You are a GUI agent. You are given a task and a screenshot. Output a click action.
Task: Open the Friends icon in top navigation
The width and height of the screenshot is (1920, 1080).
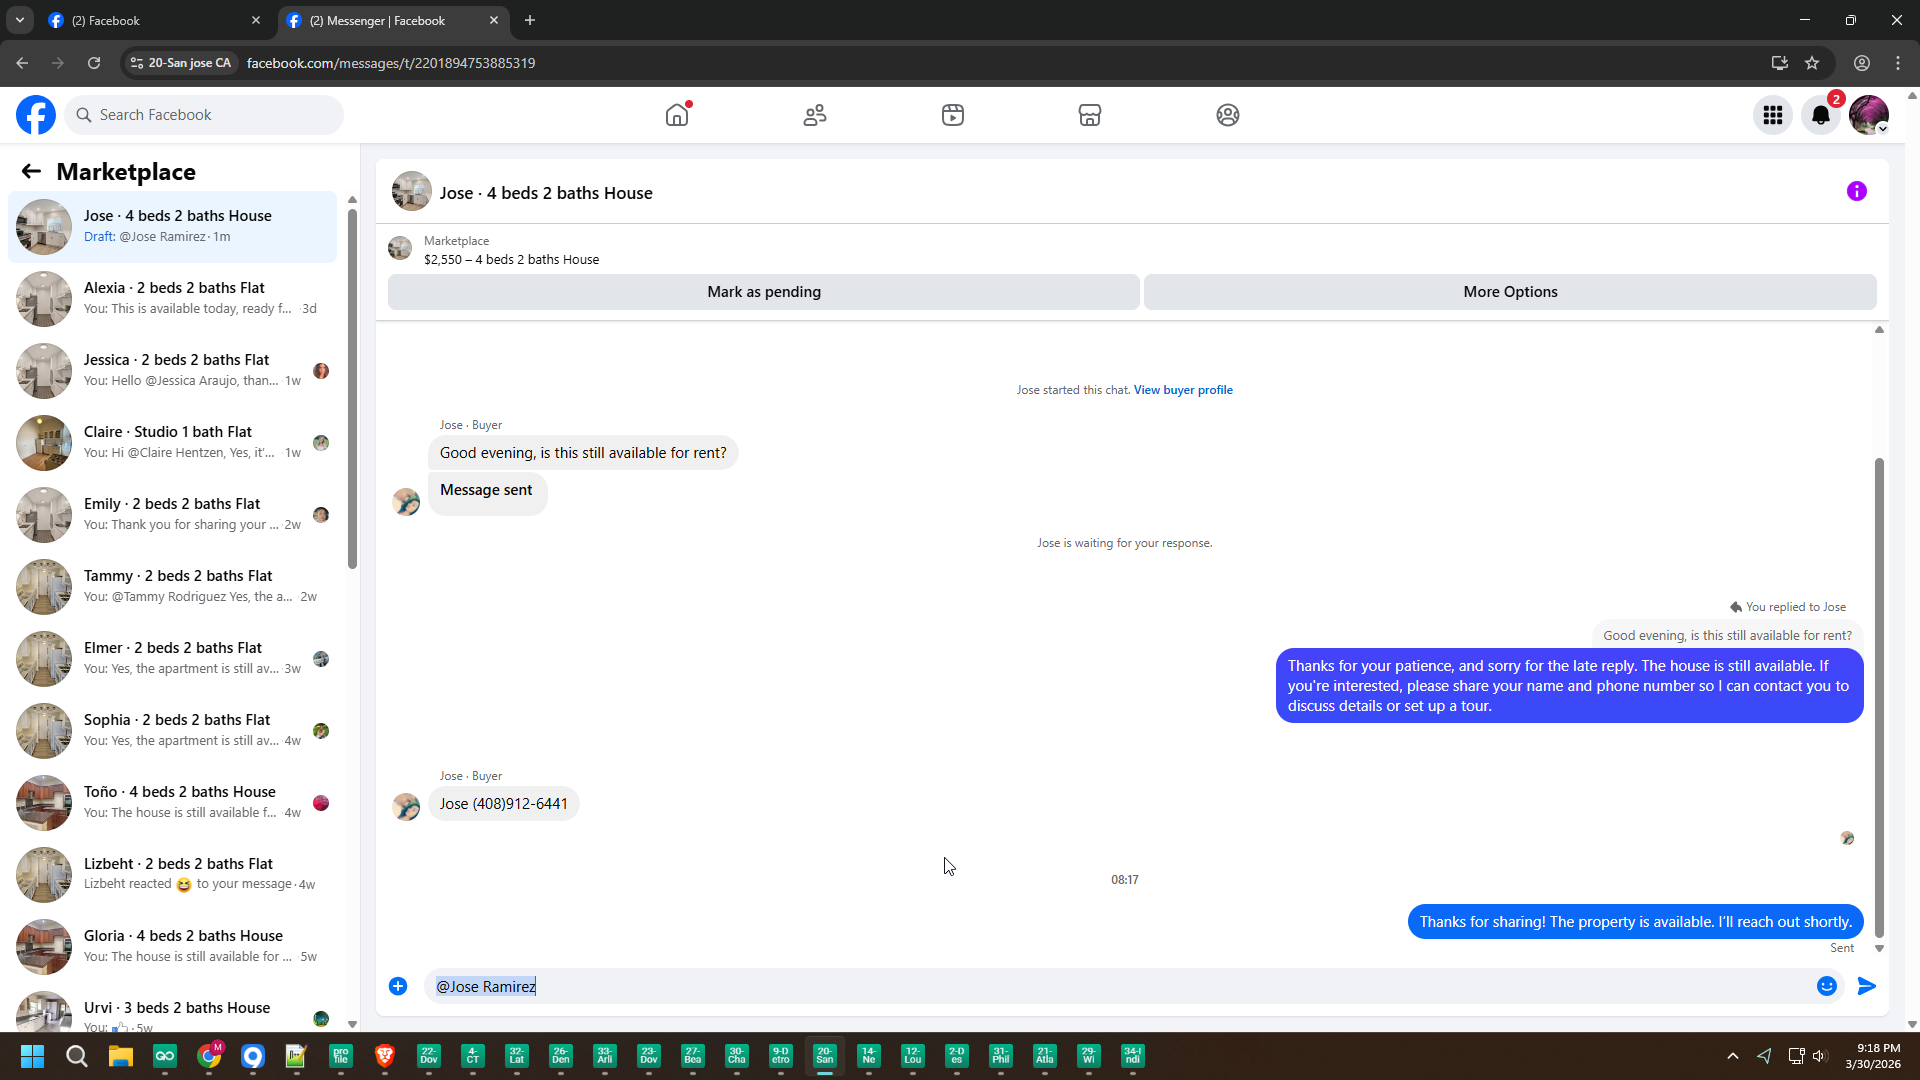pyautogui.click(x=815, y=115)
